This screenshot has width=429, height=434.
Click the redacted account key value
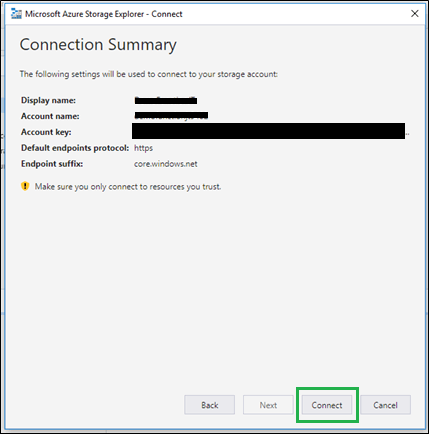coord(269,131)
